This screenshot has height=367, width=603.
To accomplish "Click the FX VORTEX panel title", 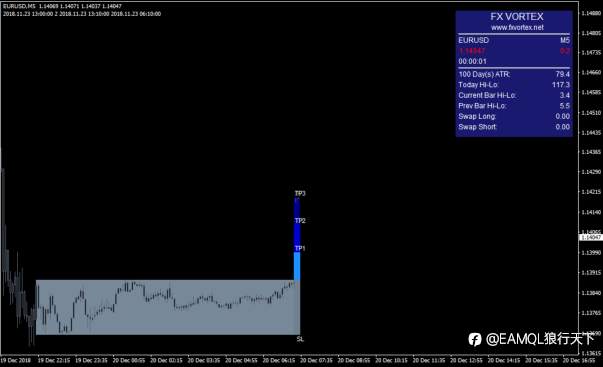I will pos(516,17).
